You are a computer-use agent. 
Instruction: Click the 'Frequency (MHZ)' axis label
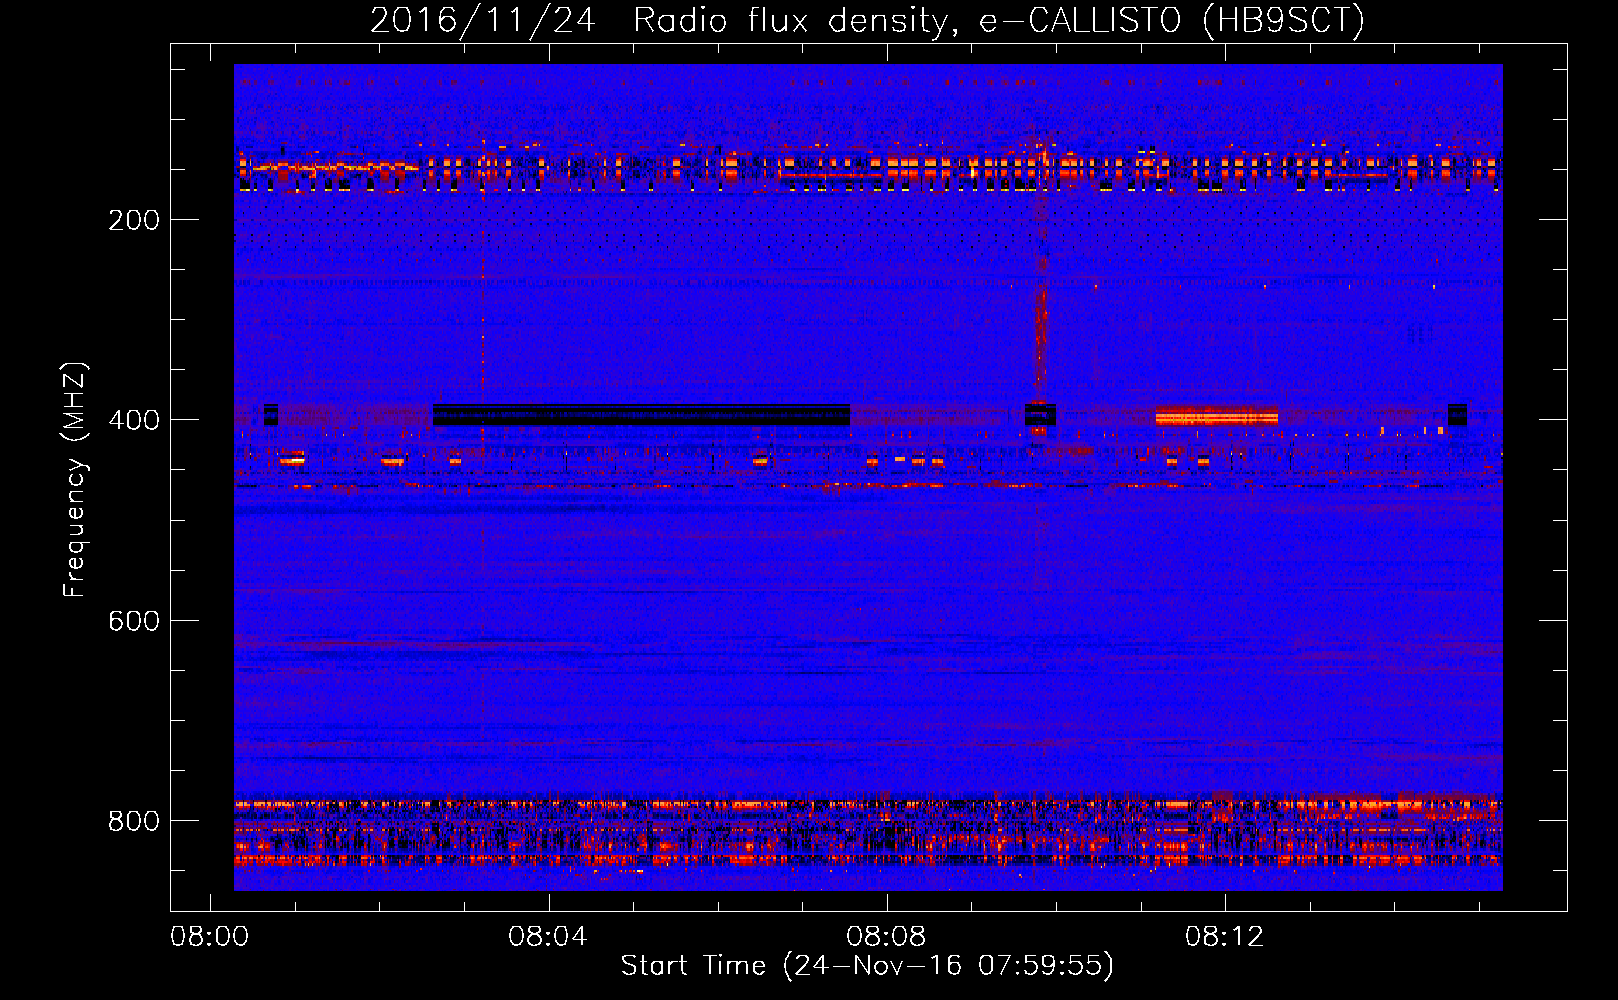(x=75, y=479)
